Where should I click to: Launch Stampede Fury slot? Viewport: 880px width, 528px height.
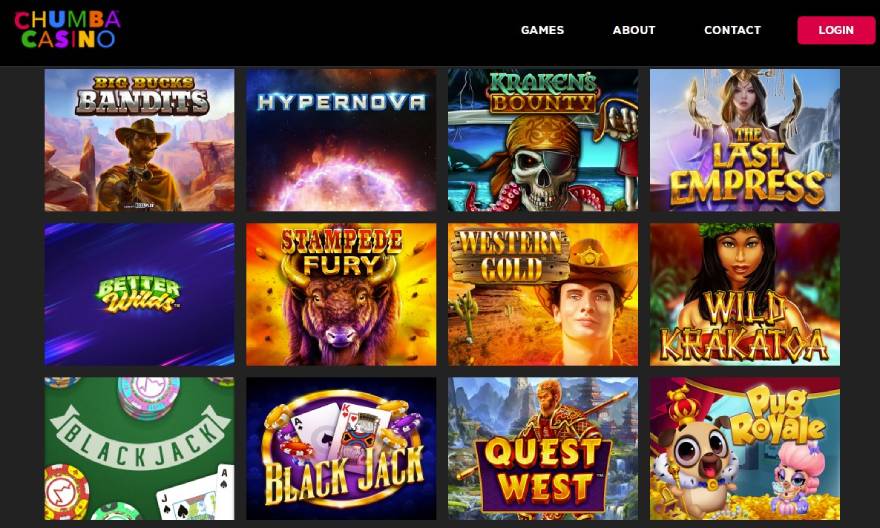[341, 294]
